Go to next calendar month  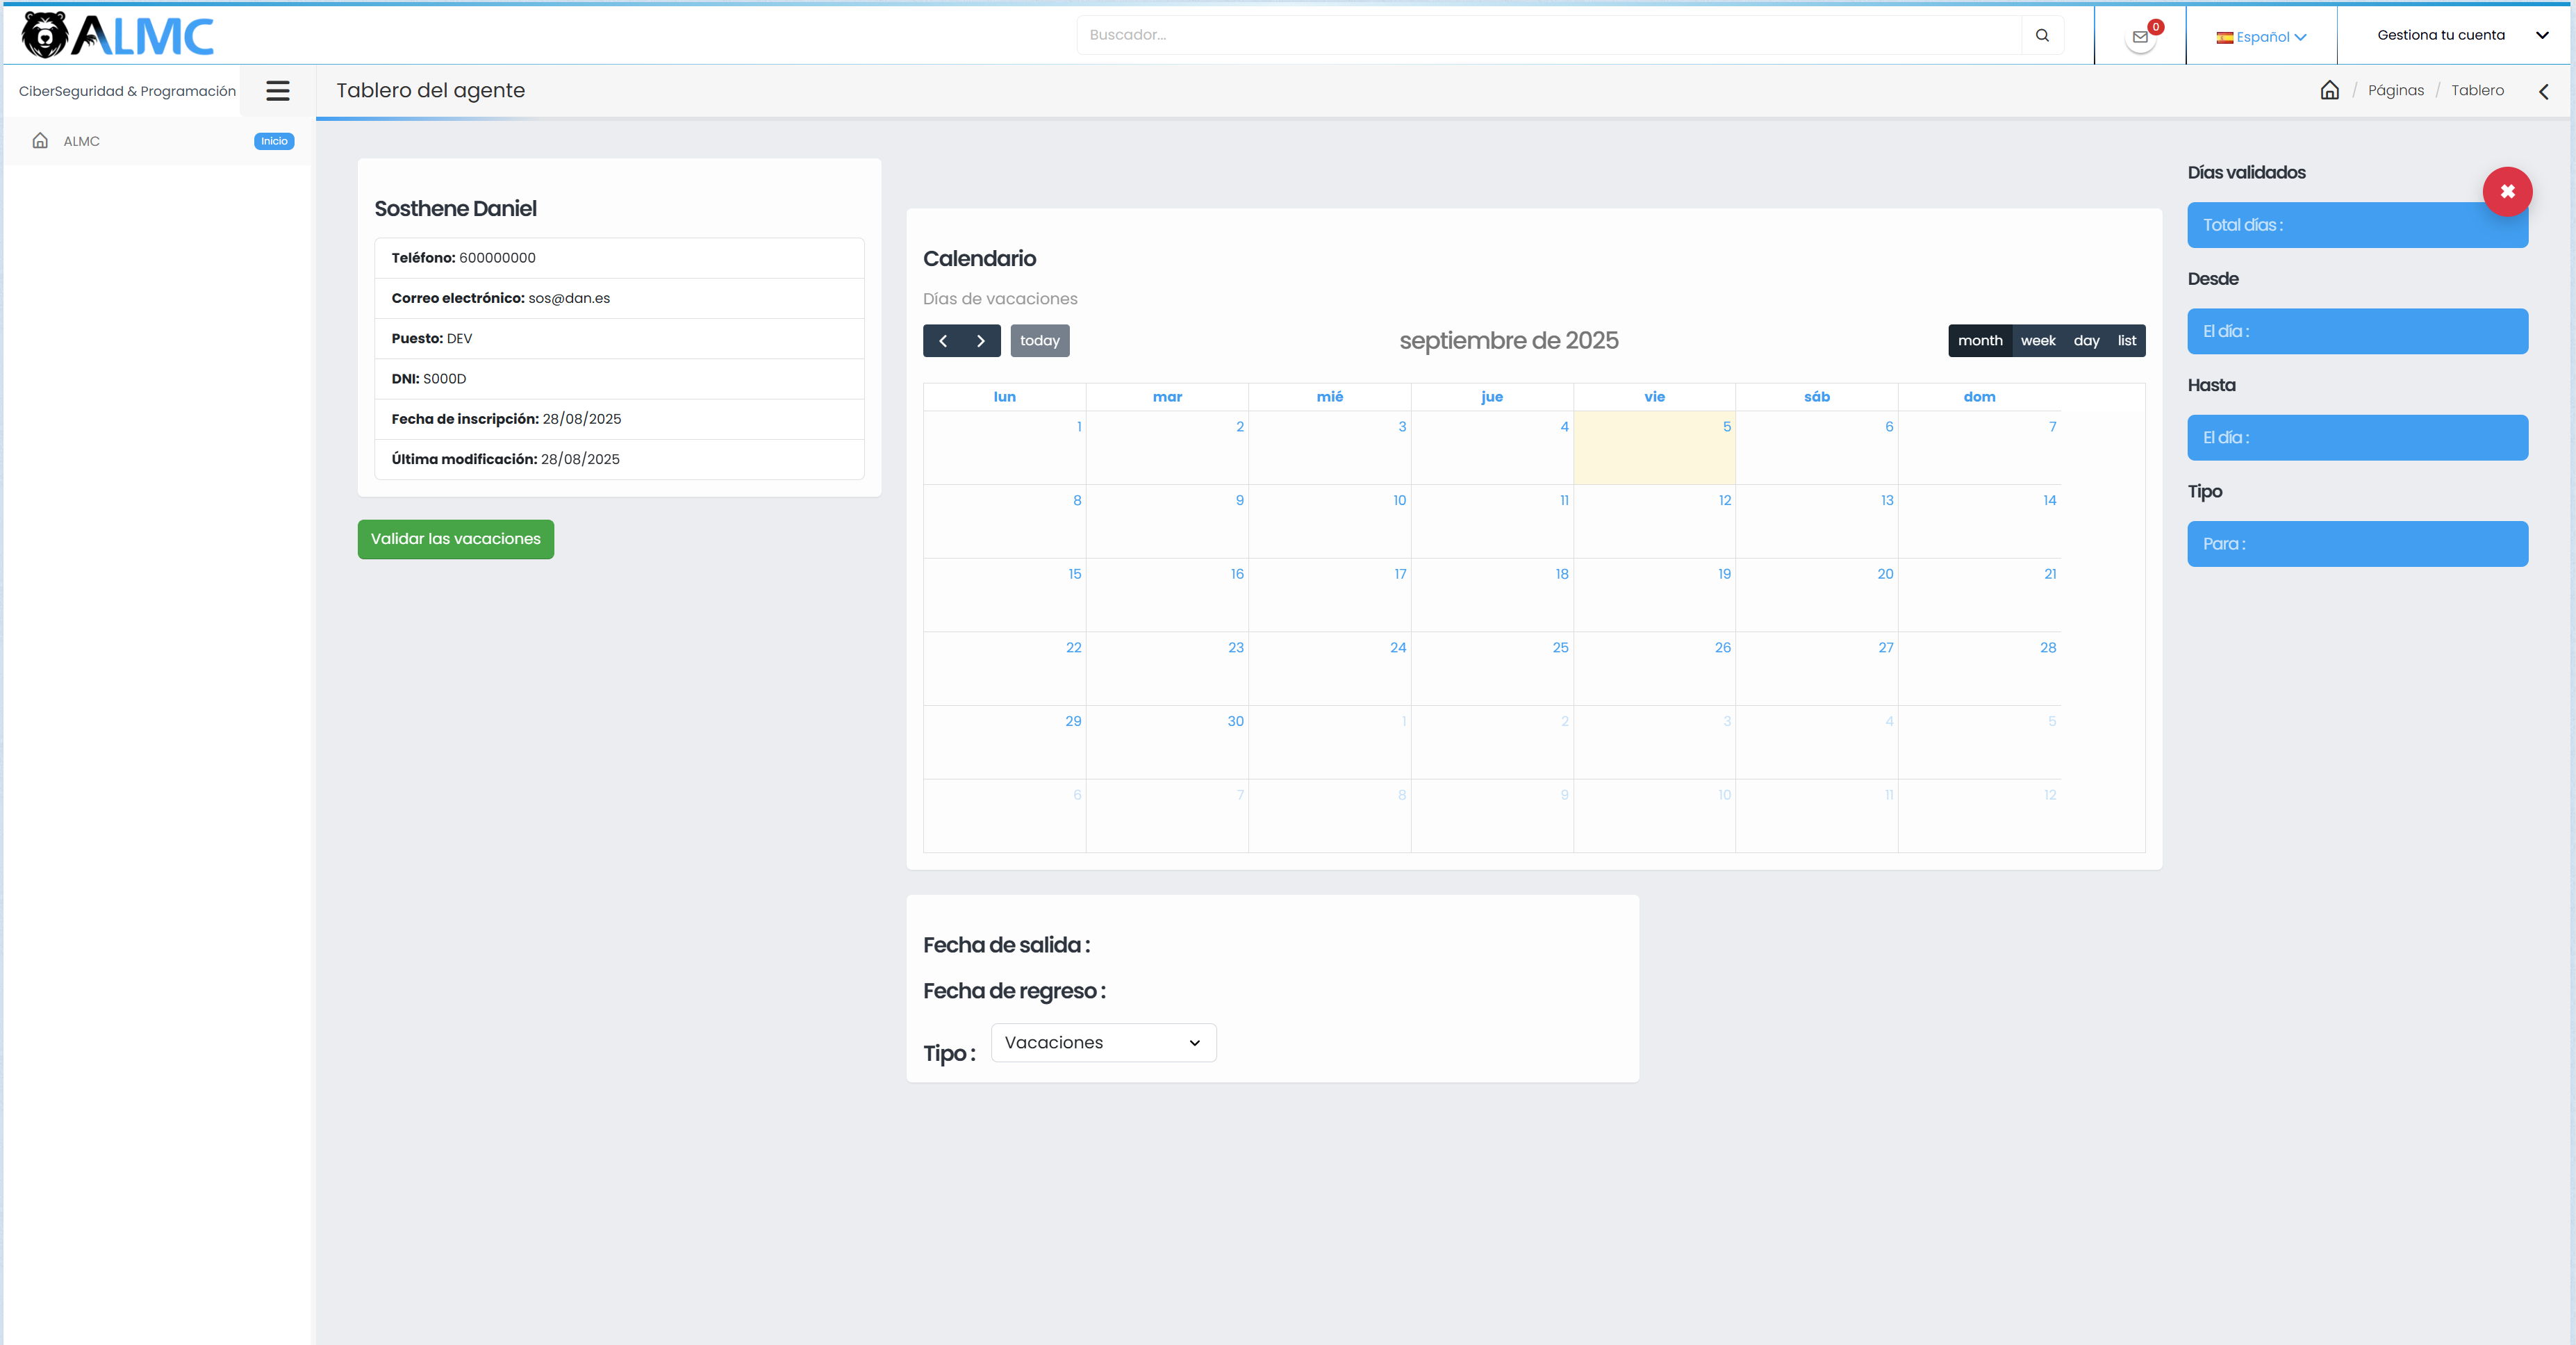981,341
